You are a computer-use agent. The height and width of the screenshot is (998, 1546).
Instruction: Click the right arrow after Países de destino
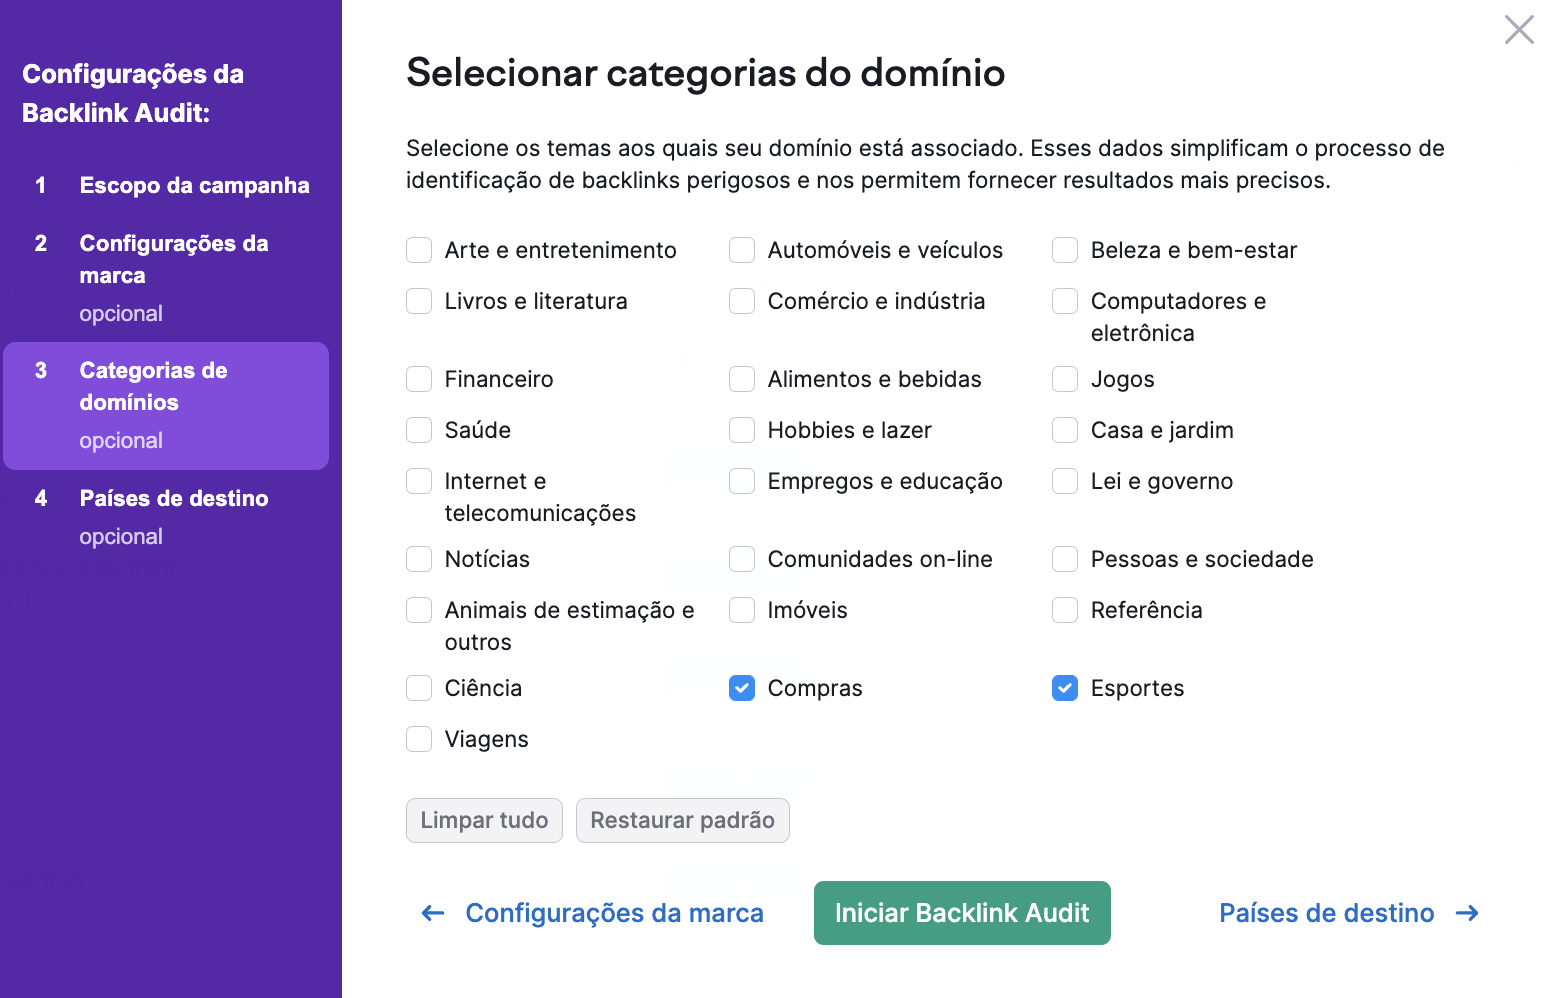(1467, 913)
